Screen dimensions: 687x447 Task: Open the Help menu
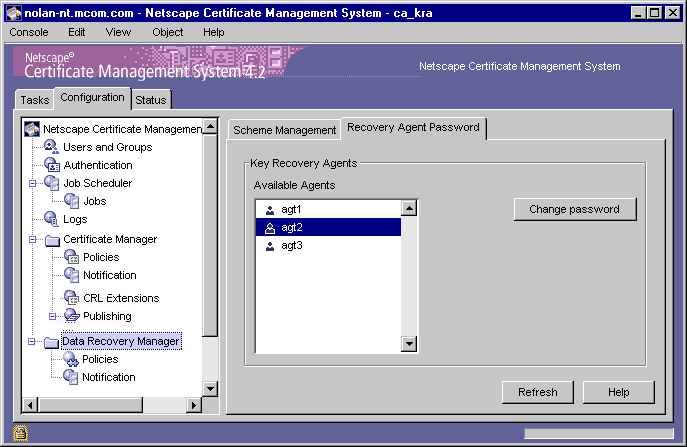(x=214, y=32)
